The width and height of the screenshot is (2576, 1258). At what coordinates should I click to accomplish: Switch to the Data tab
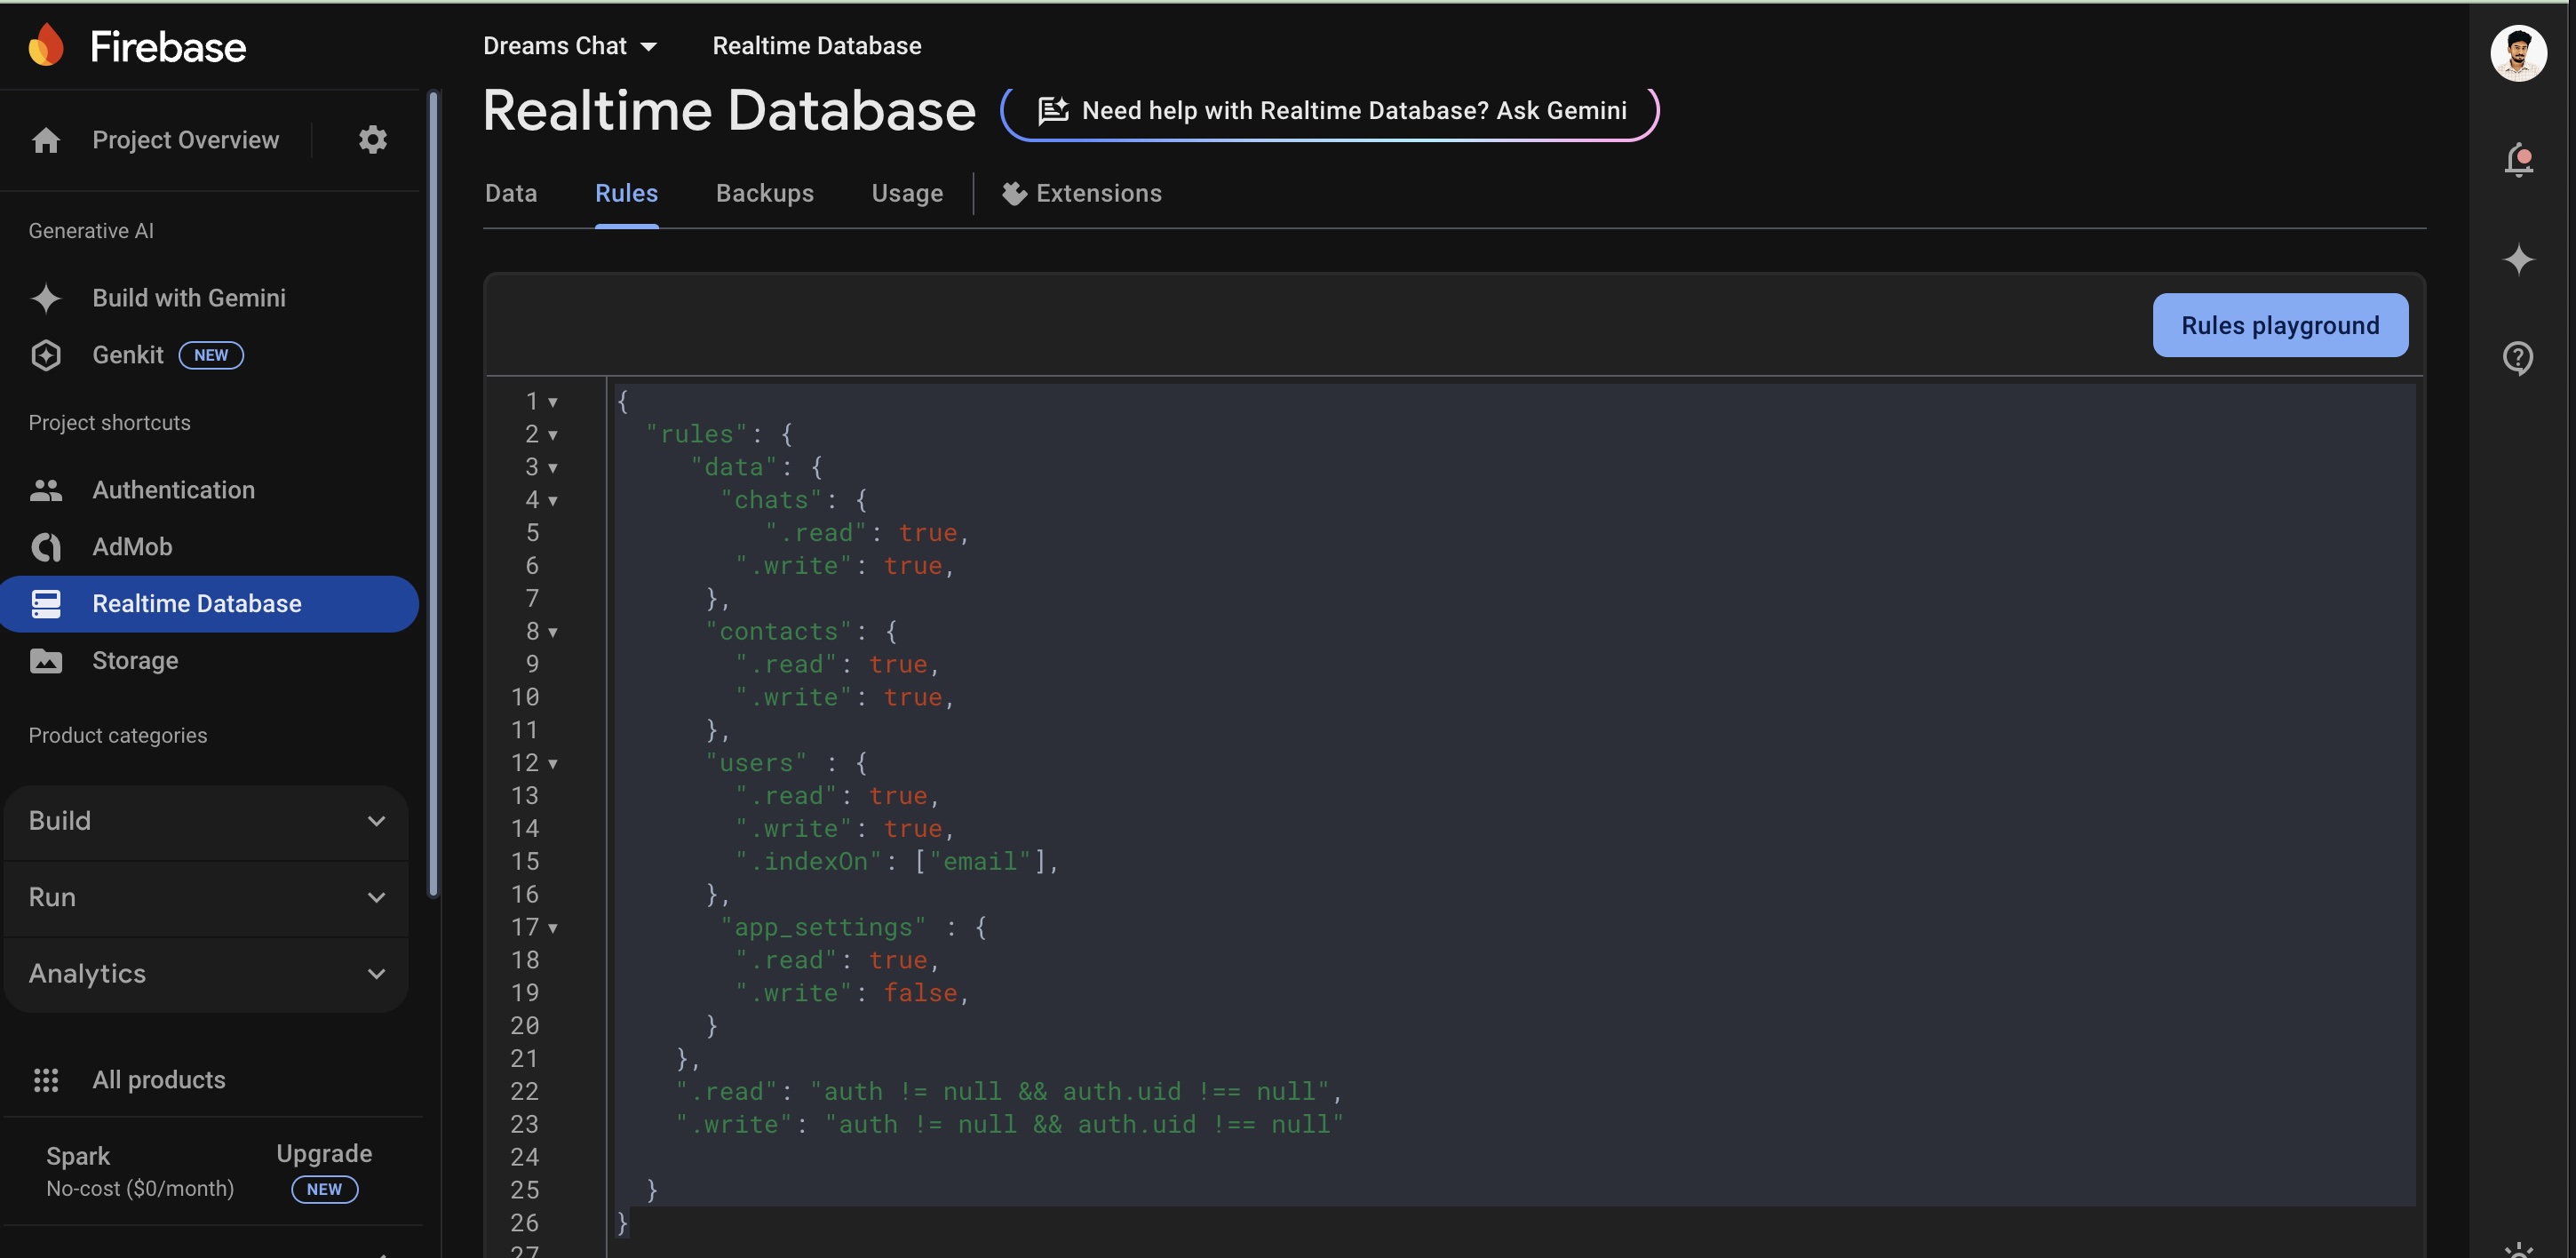[511, 194]
